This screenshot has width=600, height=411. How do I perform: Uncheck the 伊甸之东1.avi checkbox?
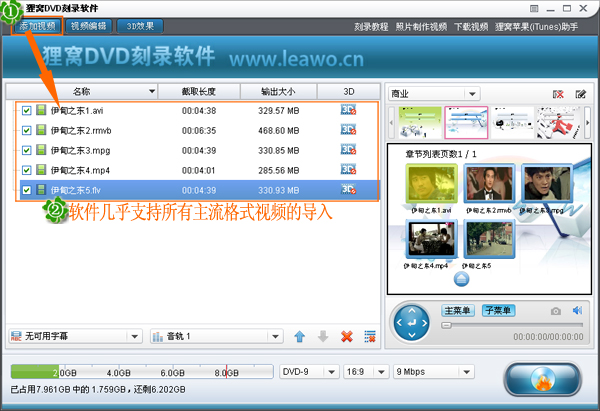[x=26, y=111]
